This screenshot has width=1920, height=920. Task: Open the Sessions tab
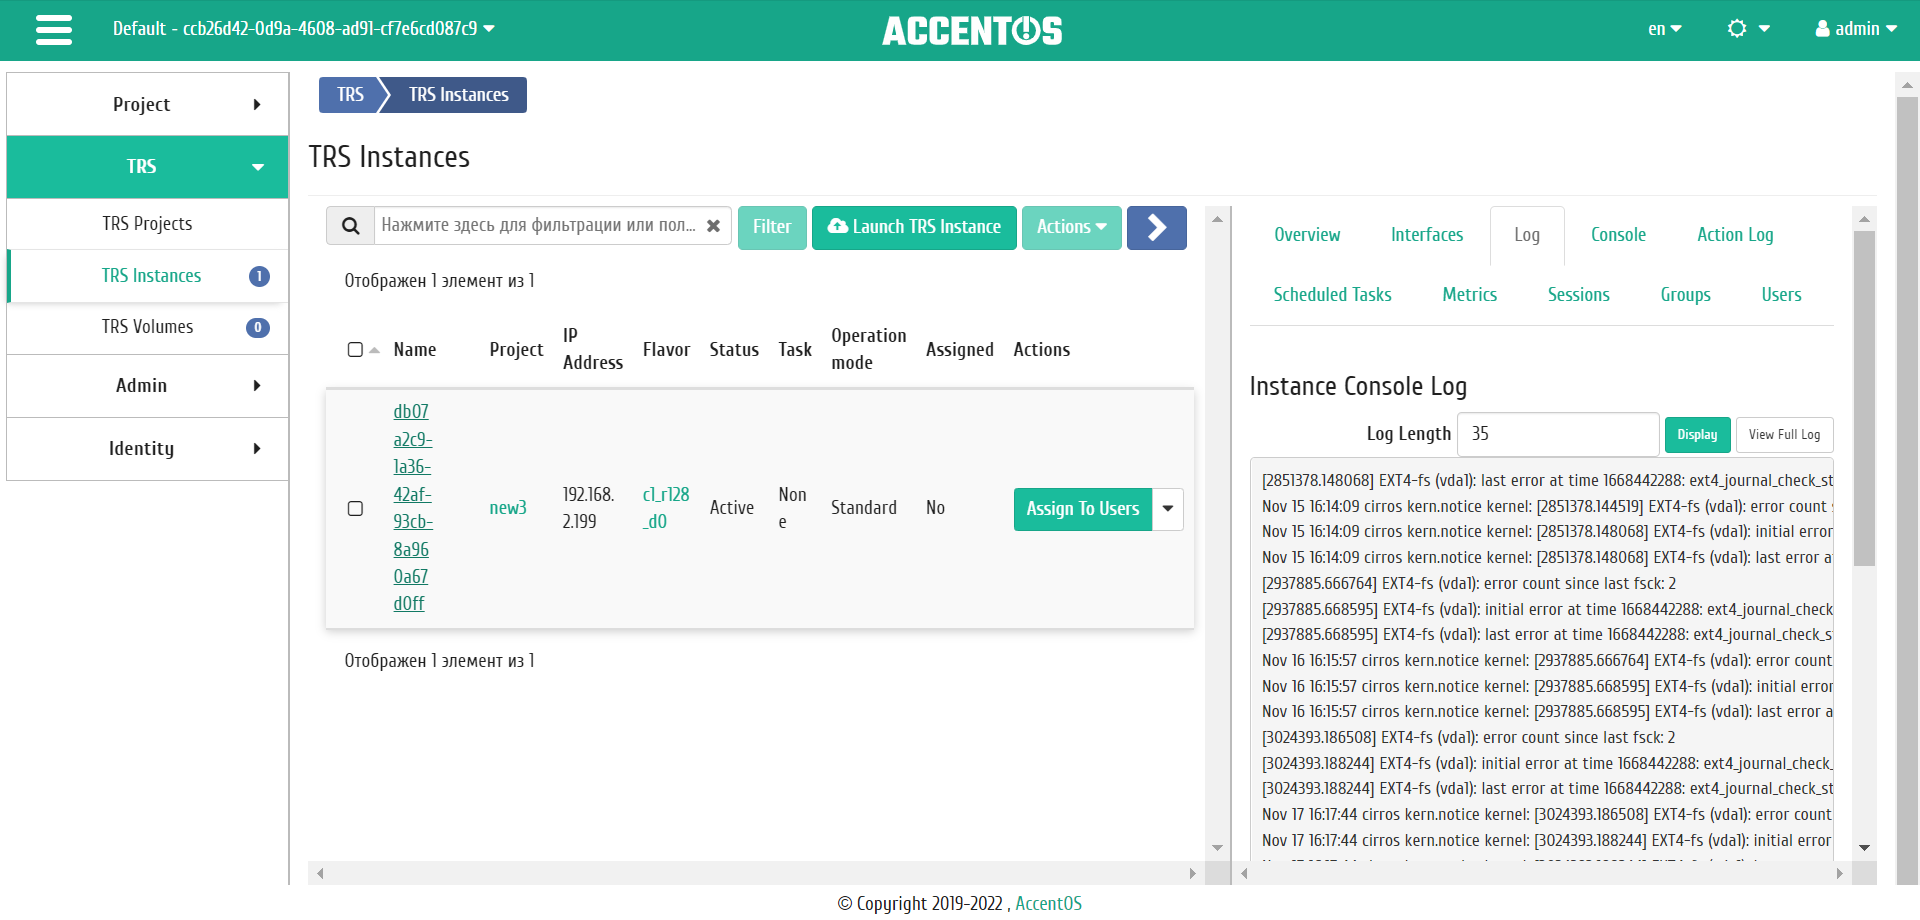[1578, 295]
